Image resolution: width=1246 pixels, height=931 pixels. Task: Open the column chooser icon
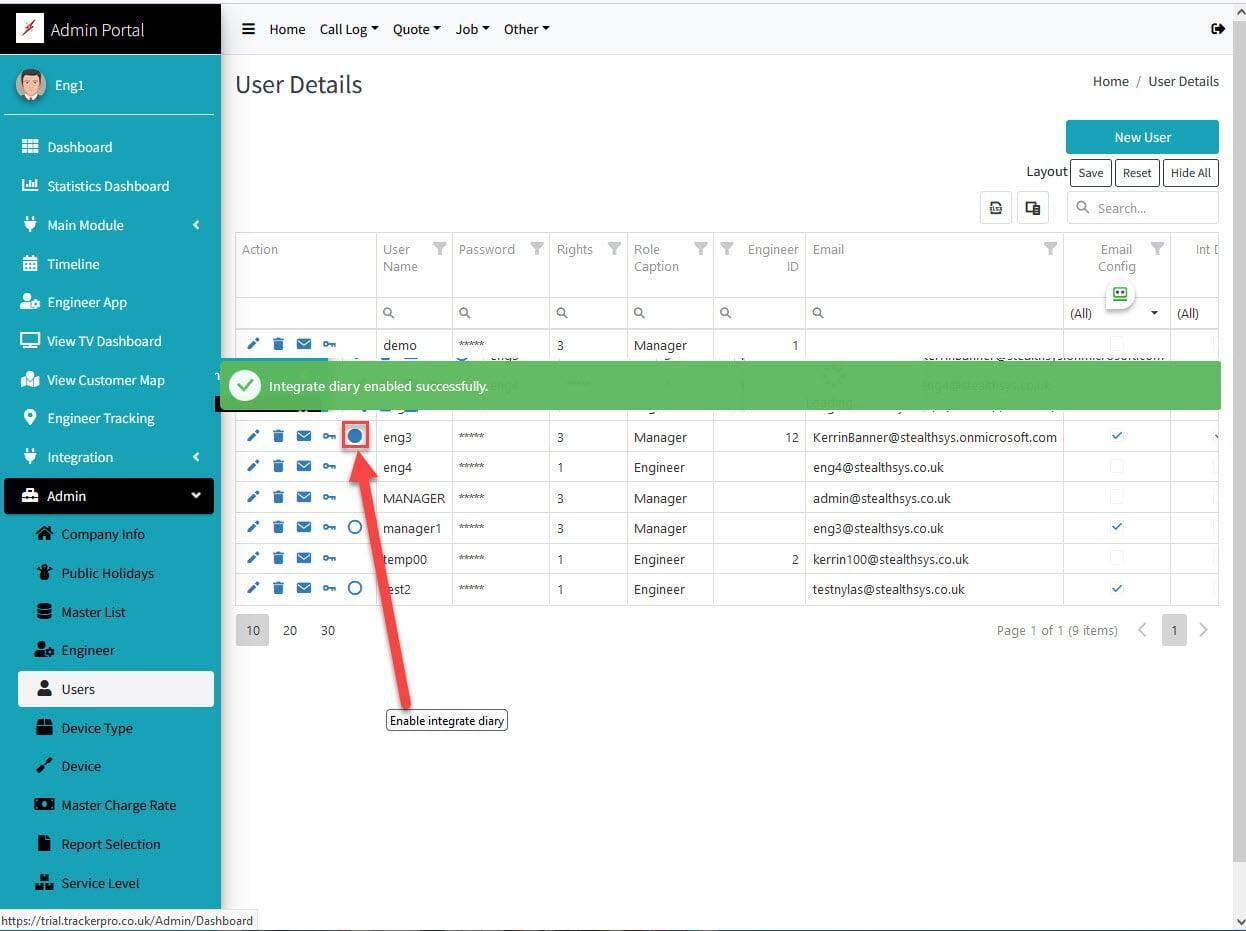click(1033, 208)
